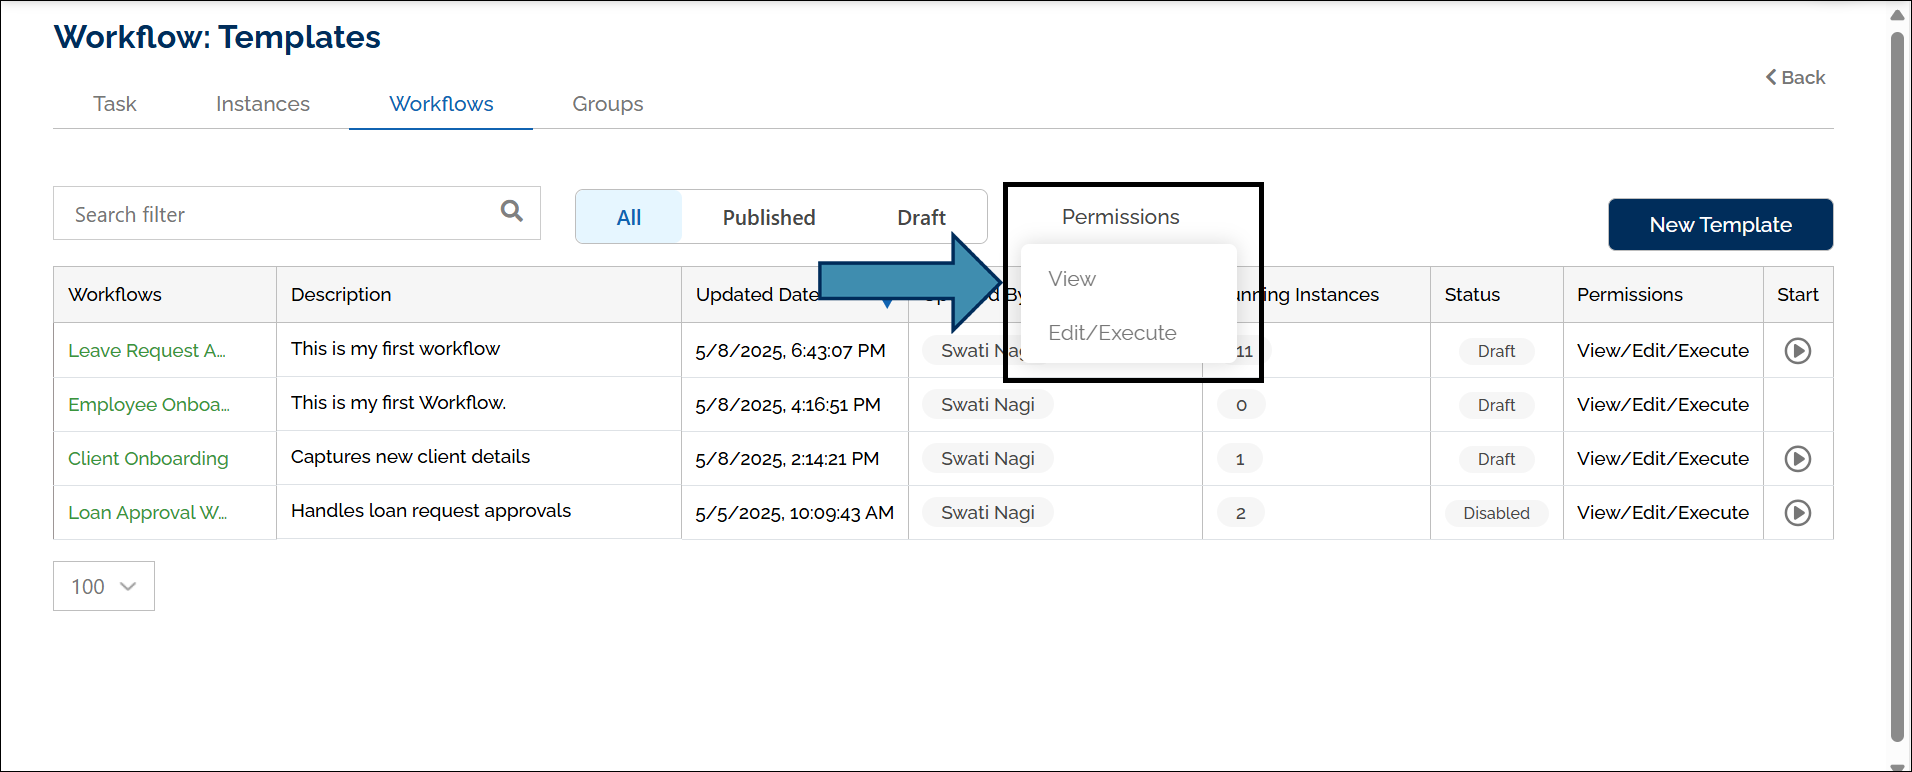
Task: Switch to the Instances tab
Action: pos(263,104)
